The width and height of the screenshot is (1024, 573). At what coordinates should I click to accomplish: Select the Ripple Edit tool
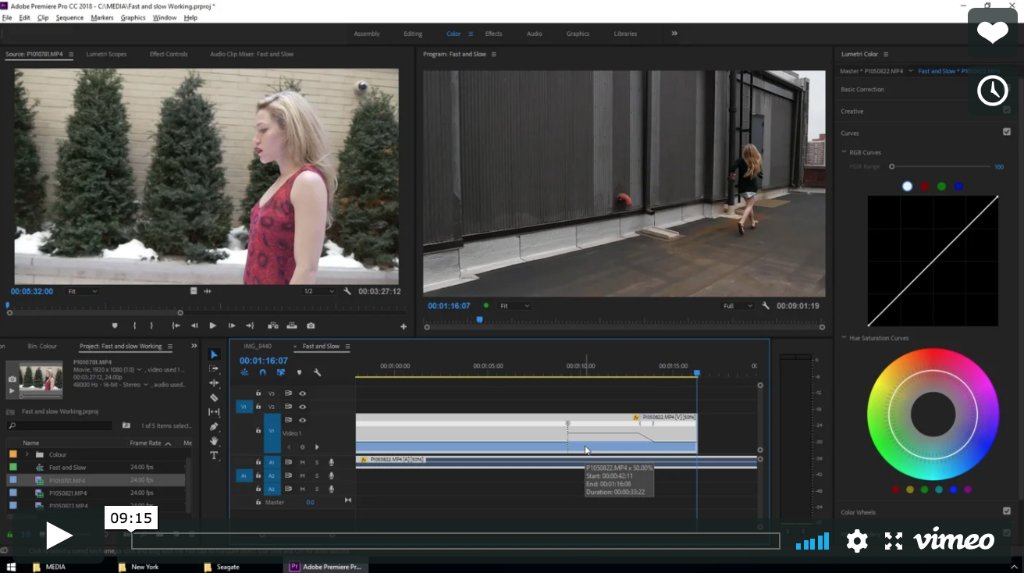tap(214, 383)
